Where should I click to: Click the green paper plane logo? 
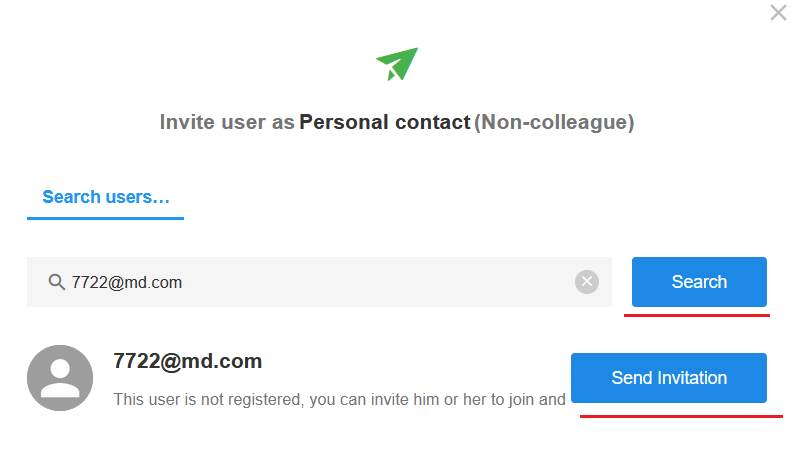point(397,65)
